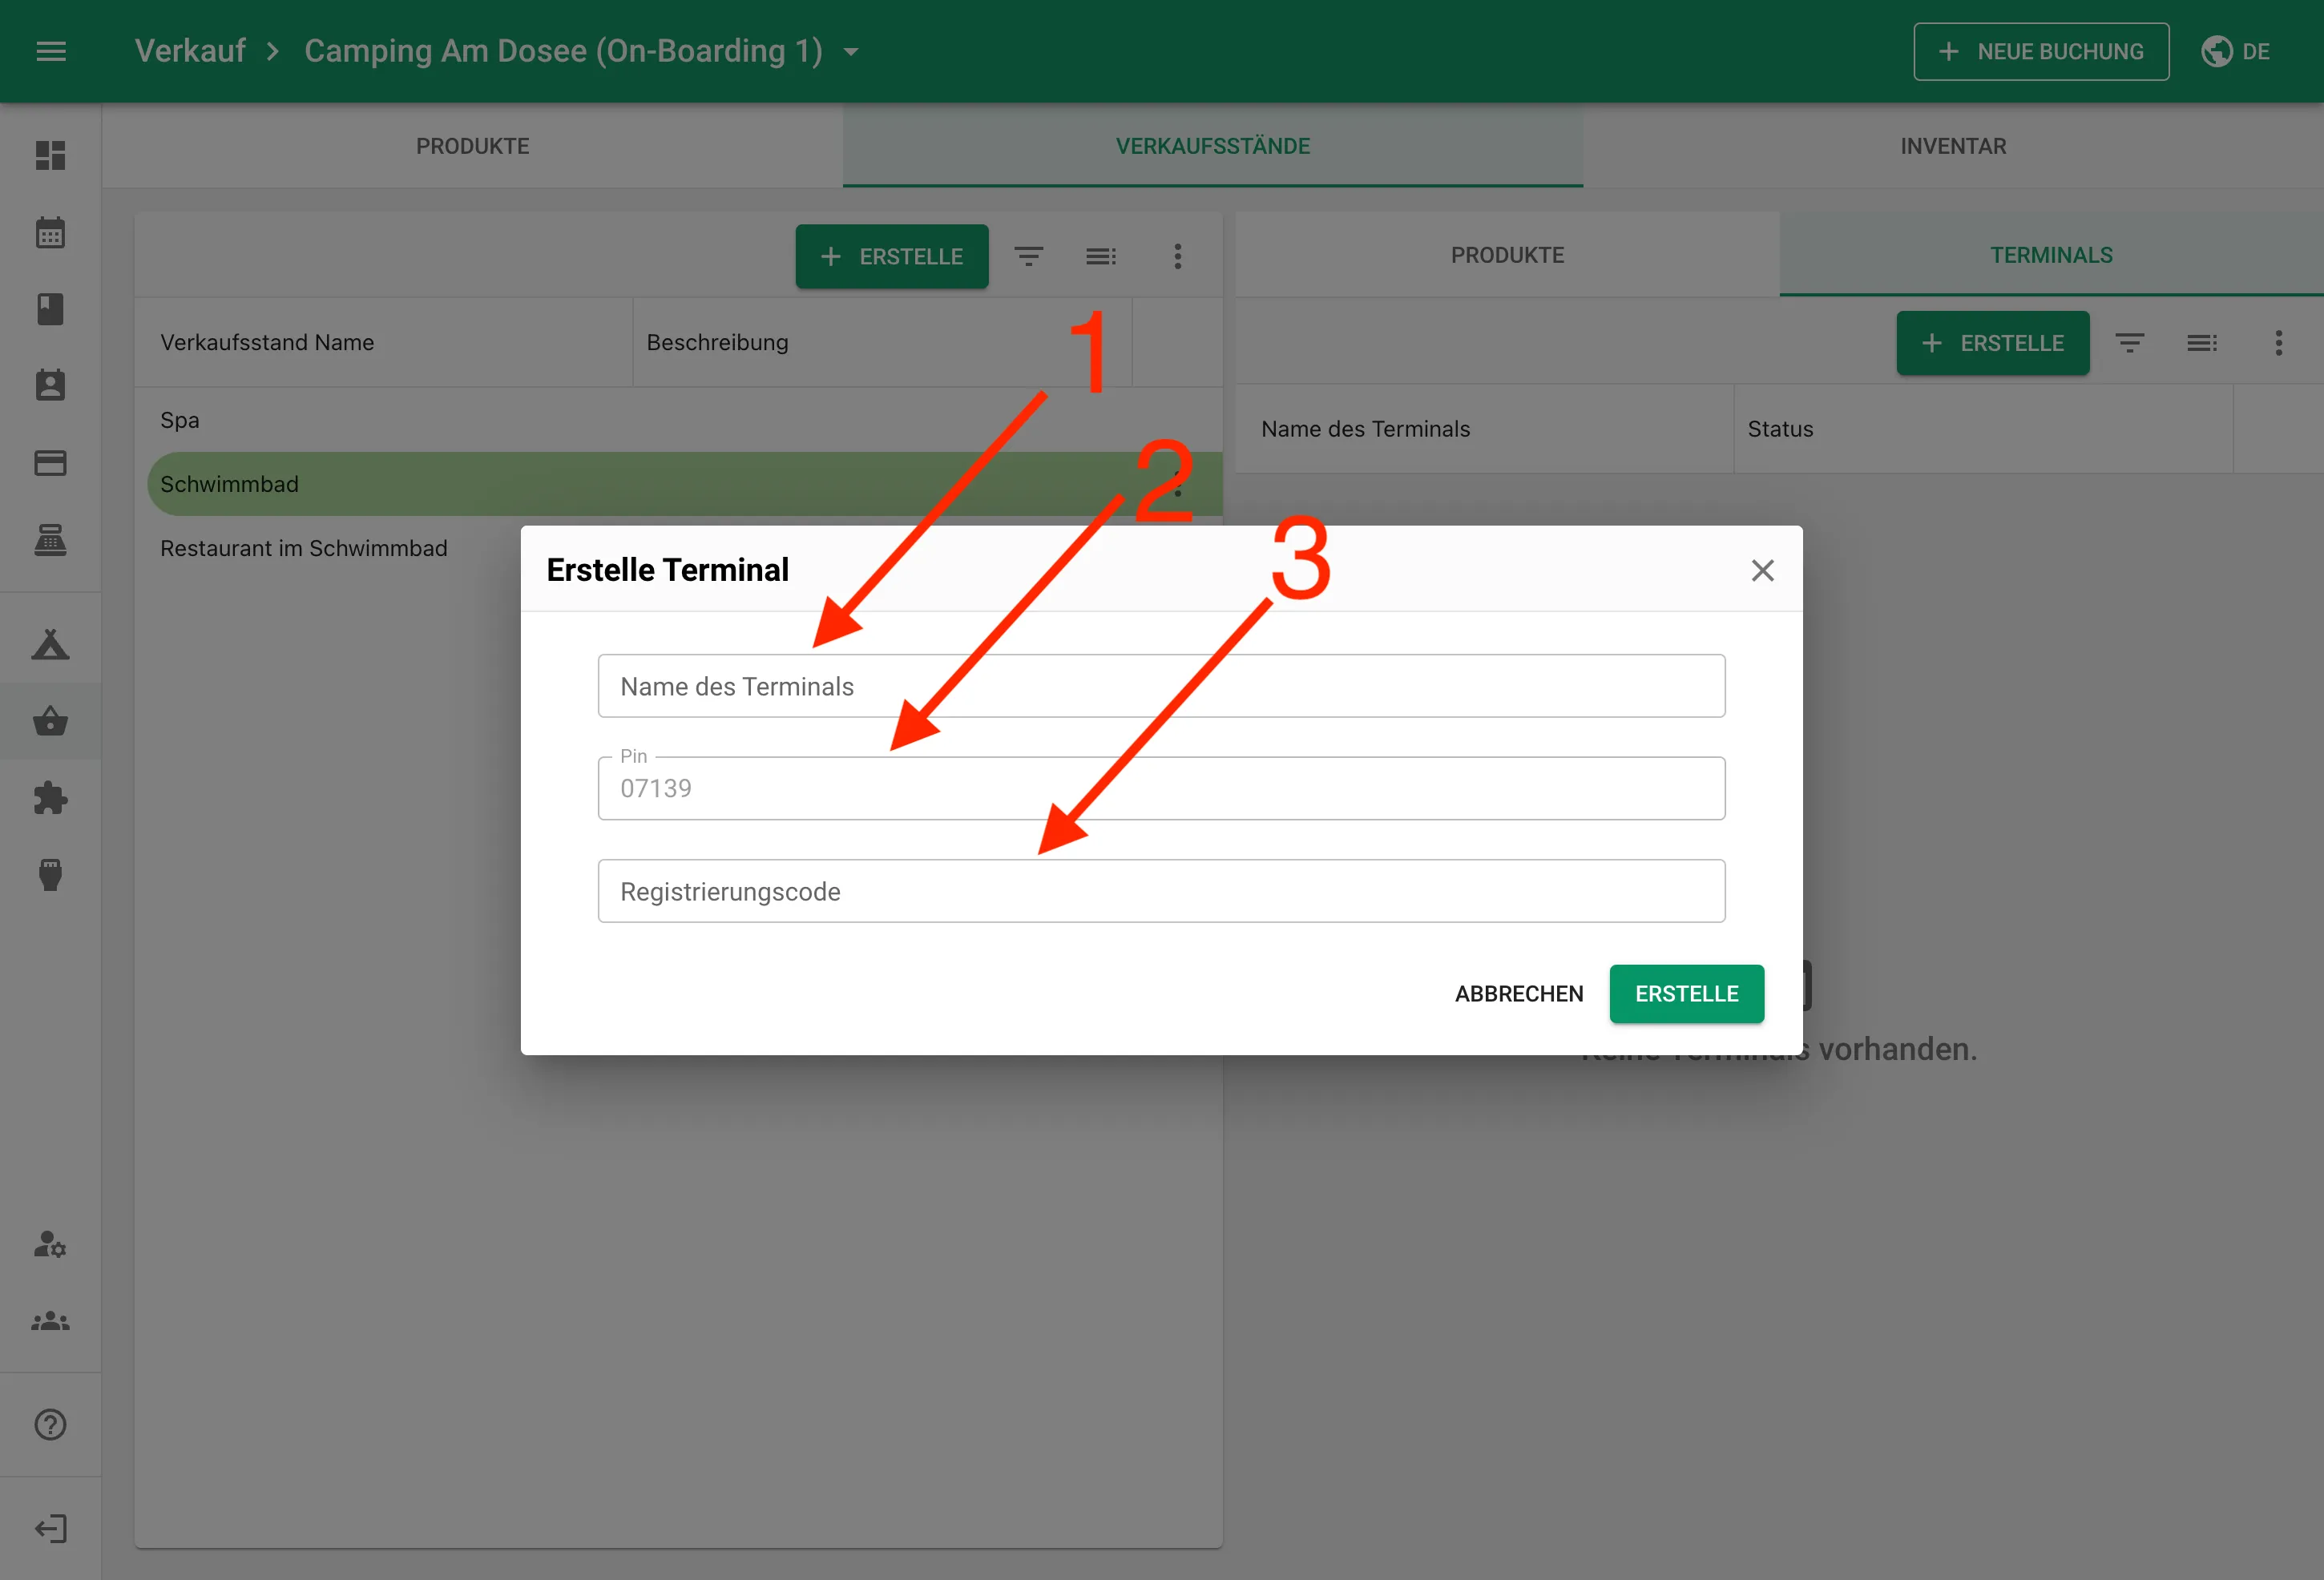The width and height of the screenshot is (2324, 1580).
Task: Open the help question mark icon
Action: tap(50, 1424)
